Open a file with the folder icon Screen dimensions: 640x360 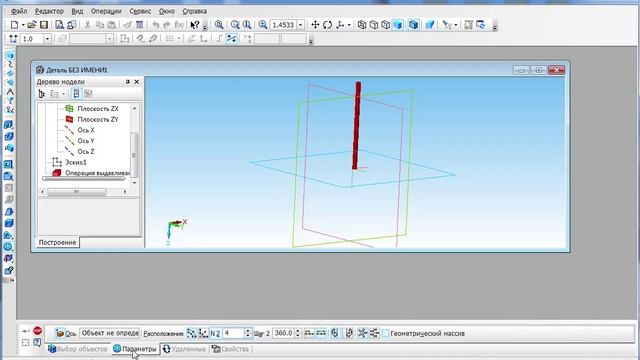tap(31, 25)
